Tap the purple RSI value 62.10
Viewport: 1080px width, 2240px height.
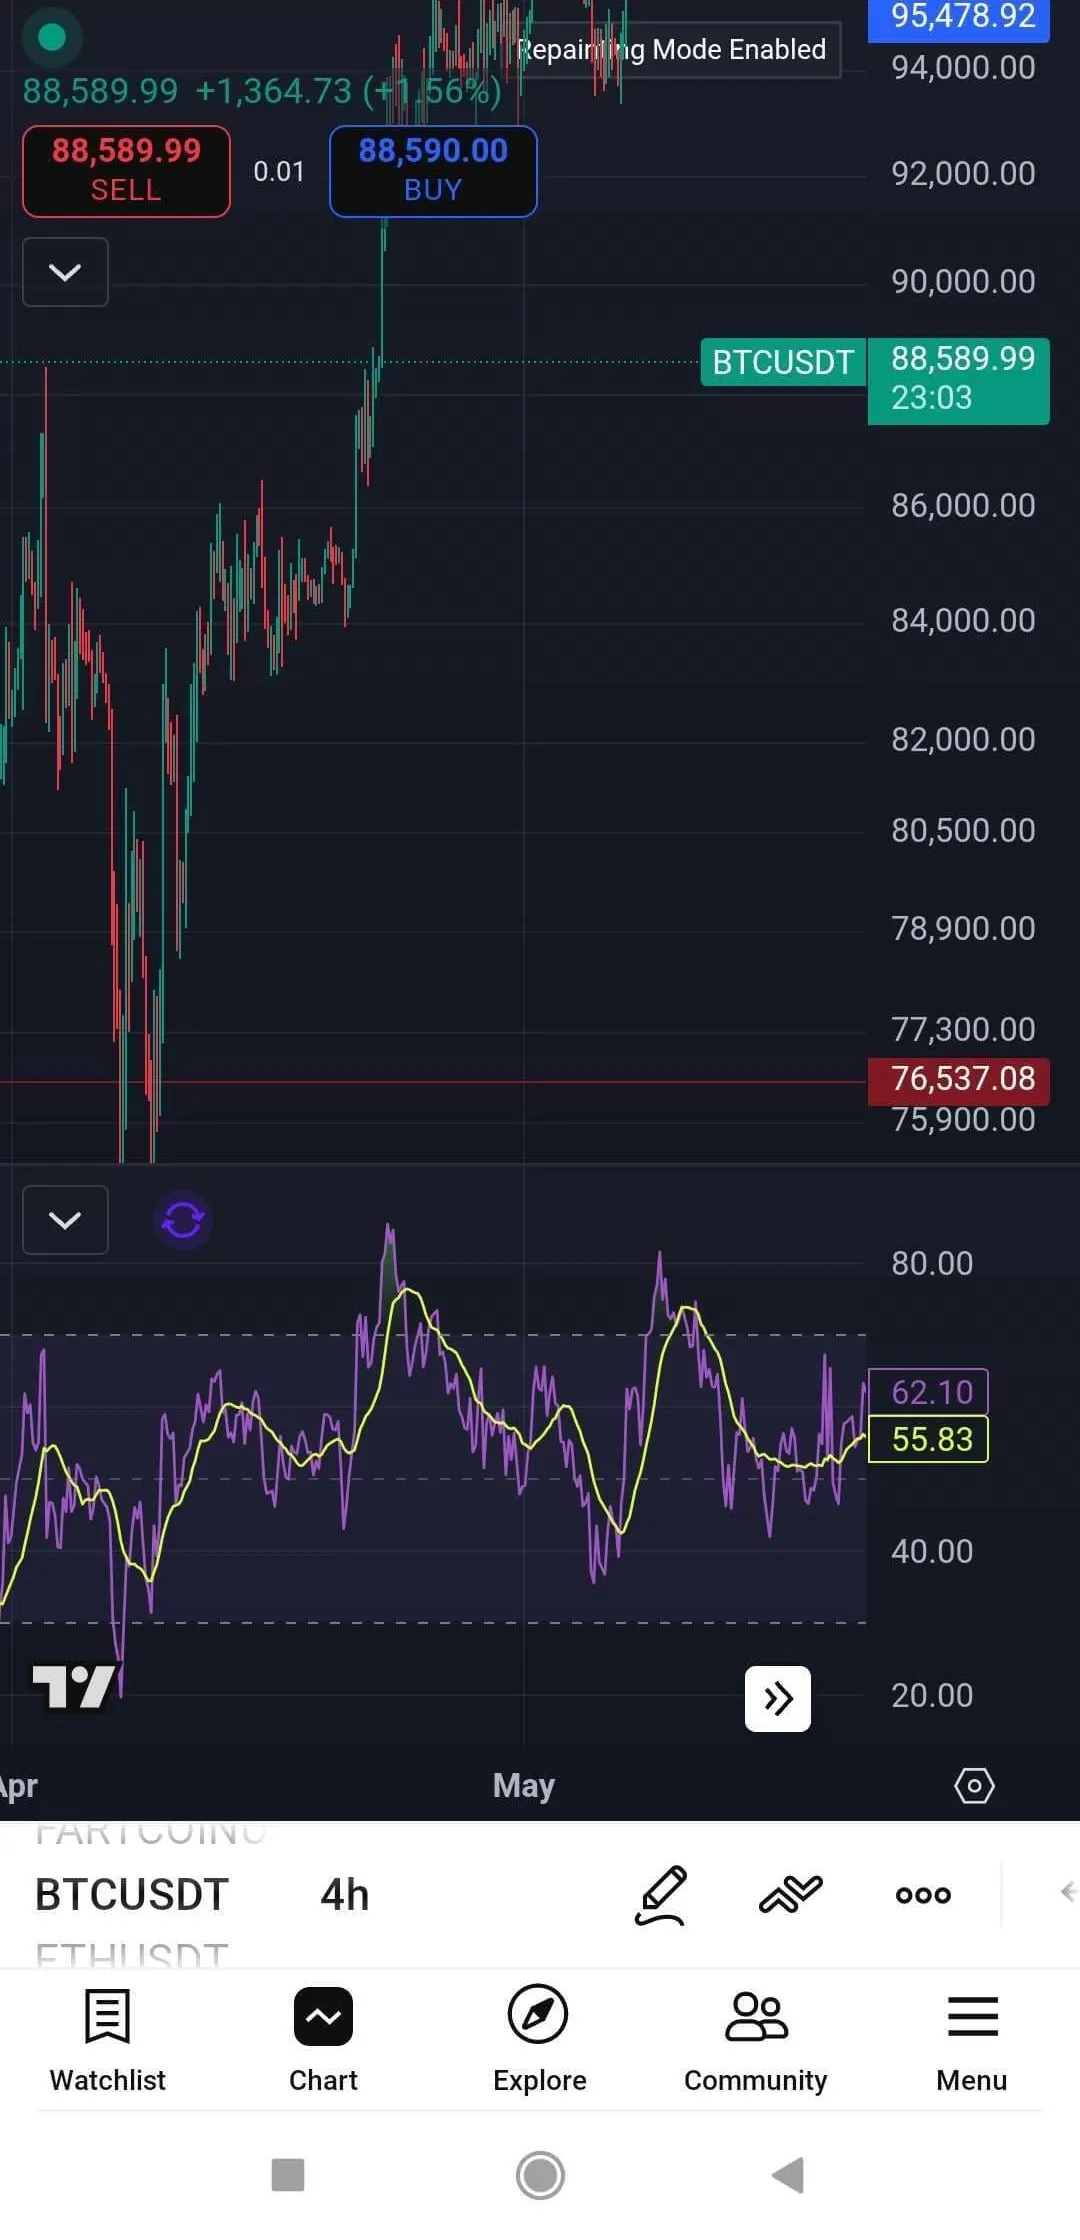(929, 1392)
